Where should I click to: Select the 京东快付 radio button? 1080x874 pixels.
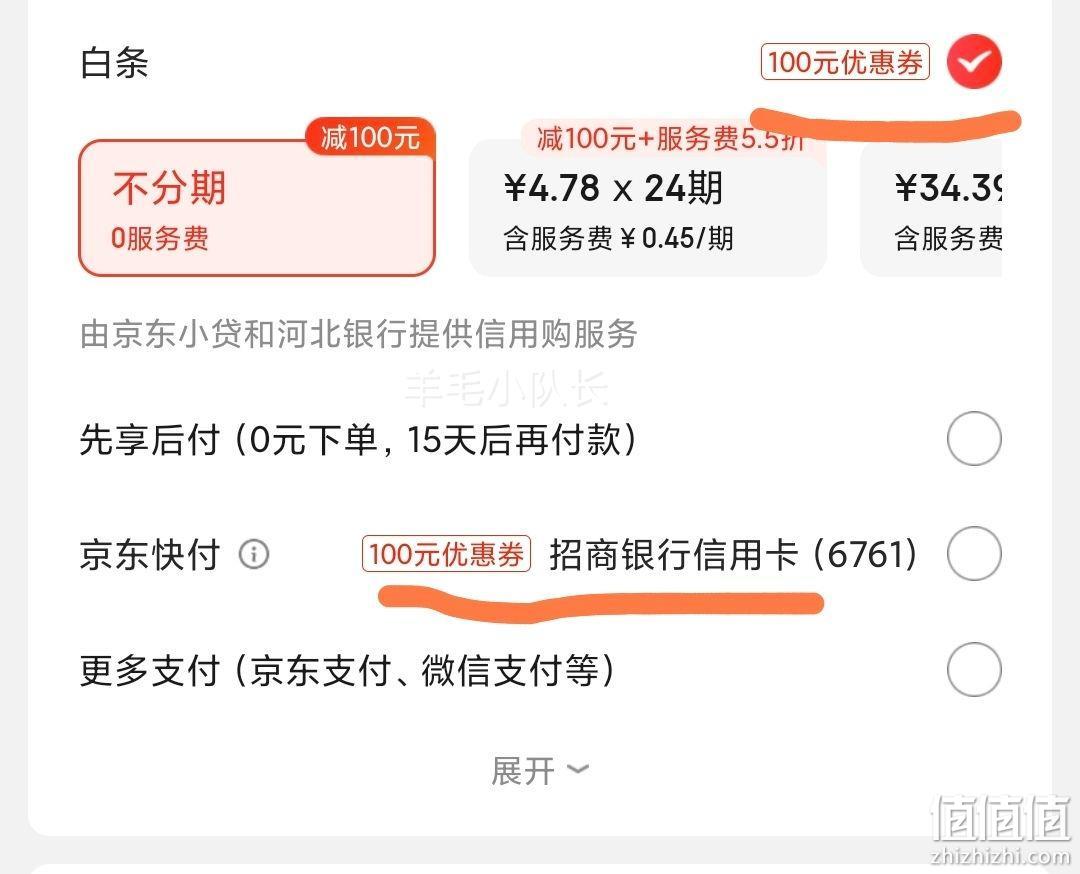(x=974, y=554)
